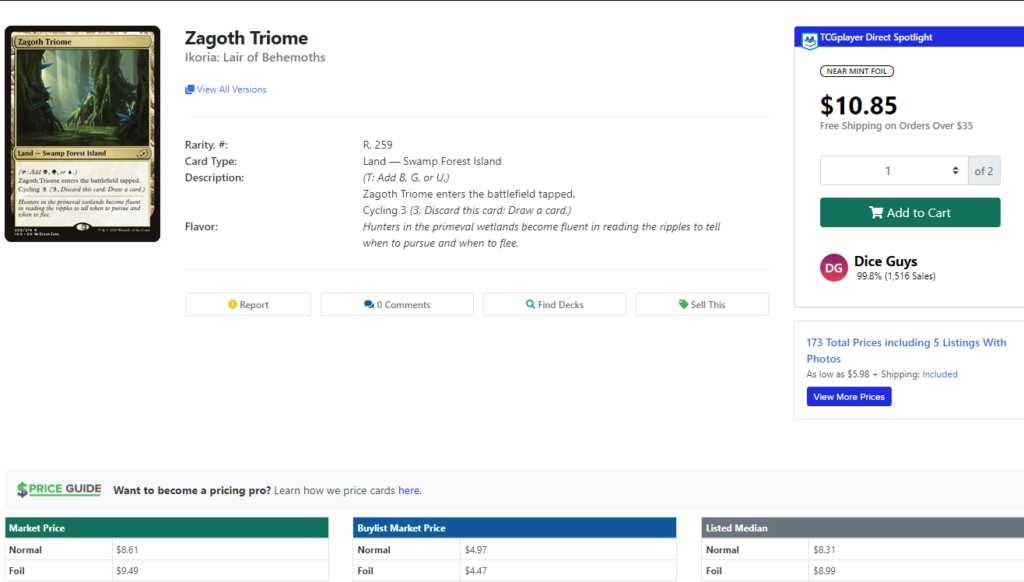The image size is (1024, 582).
Task: Click 'Free Shipping on Orders Over $35' text
Action: pos(896,125)
